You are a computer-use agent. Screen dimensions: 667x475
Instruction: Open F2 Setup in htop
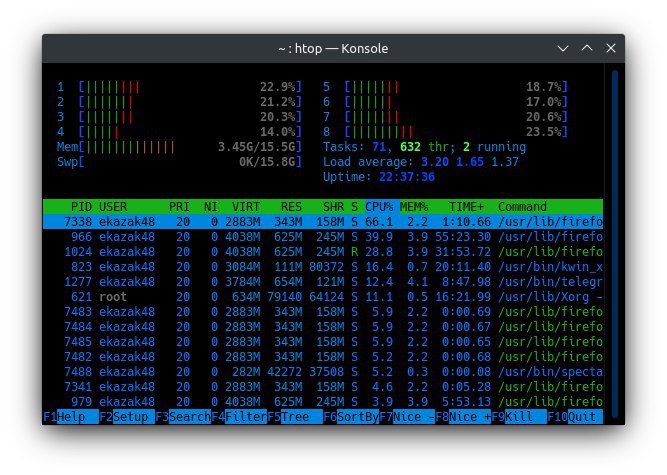[x=127, y=417]
